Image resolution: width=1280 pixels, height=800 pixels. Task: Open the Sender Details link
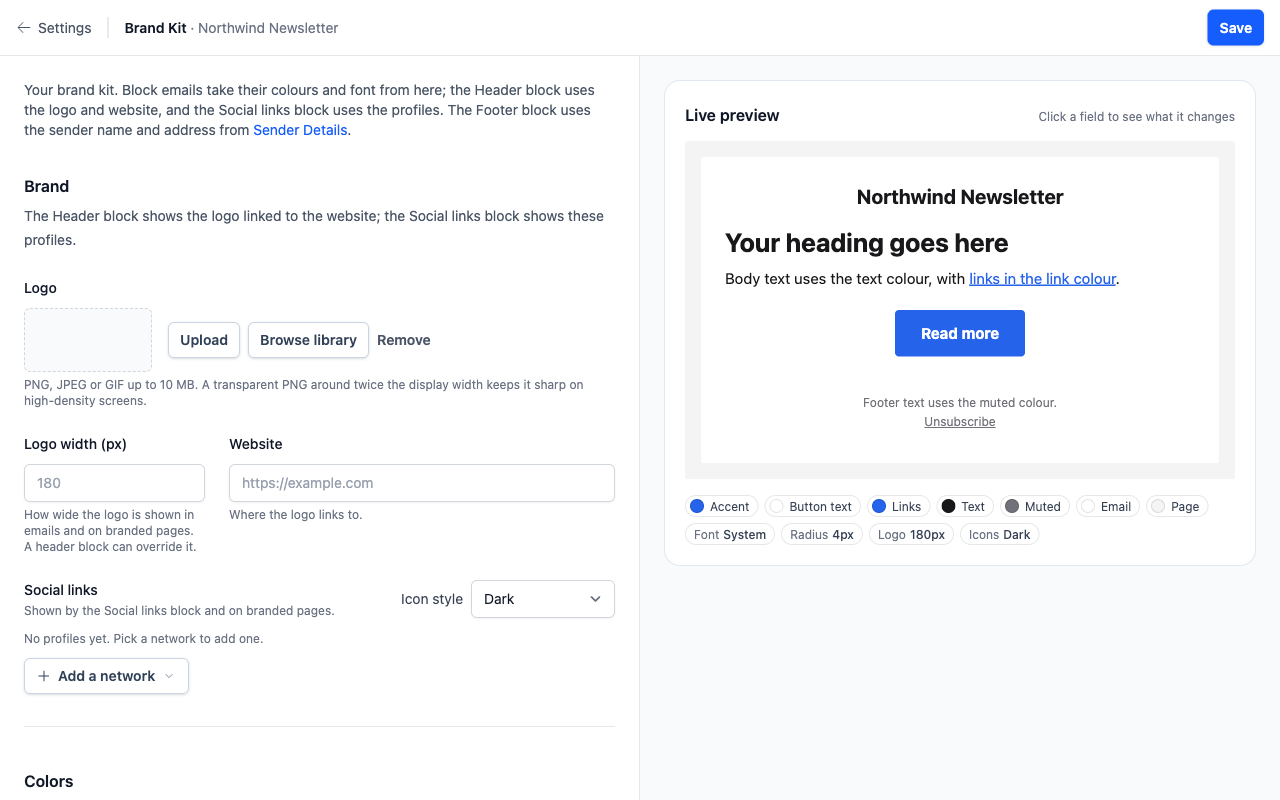(300, 130)
